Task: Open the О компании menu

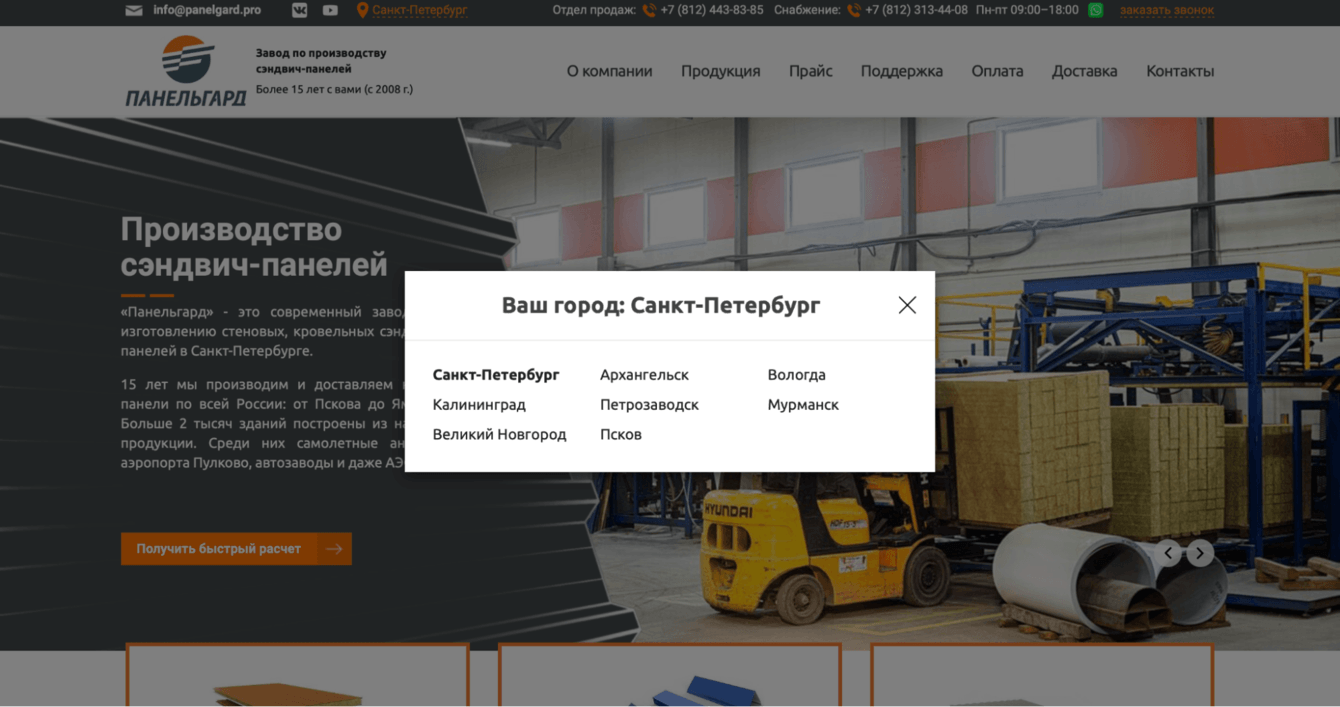Action: click(609, 71)
